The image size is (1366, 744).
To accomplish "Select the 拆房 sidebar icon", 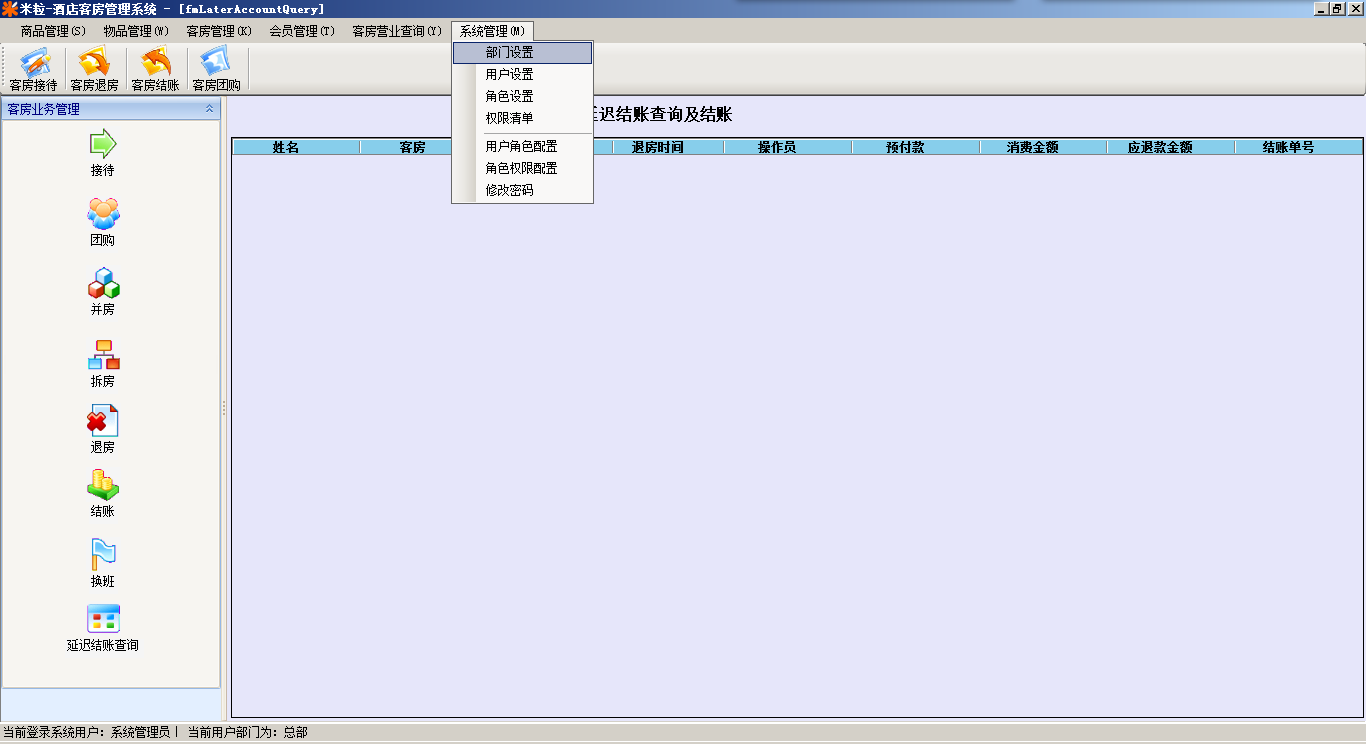I will point(103,355).
